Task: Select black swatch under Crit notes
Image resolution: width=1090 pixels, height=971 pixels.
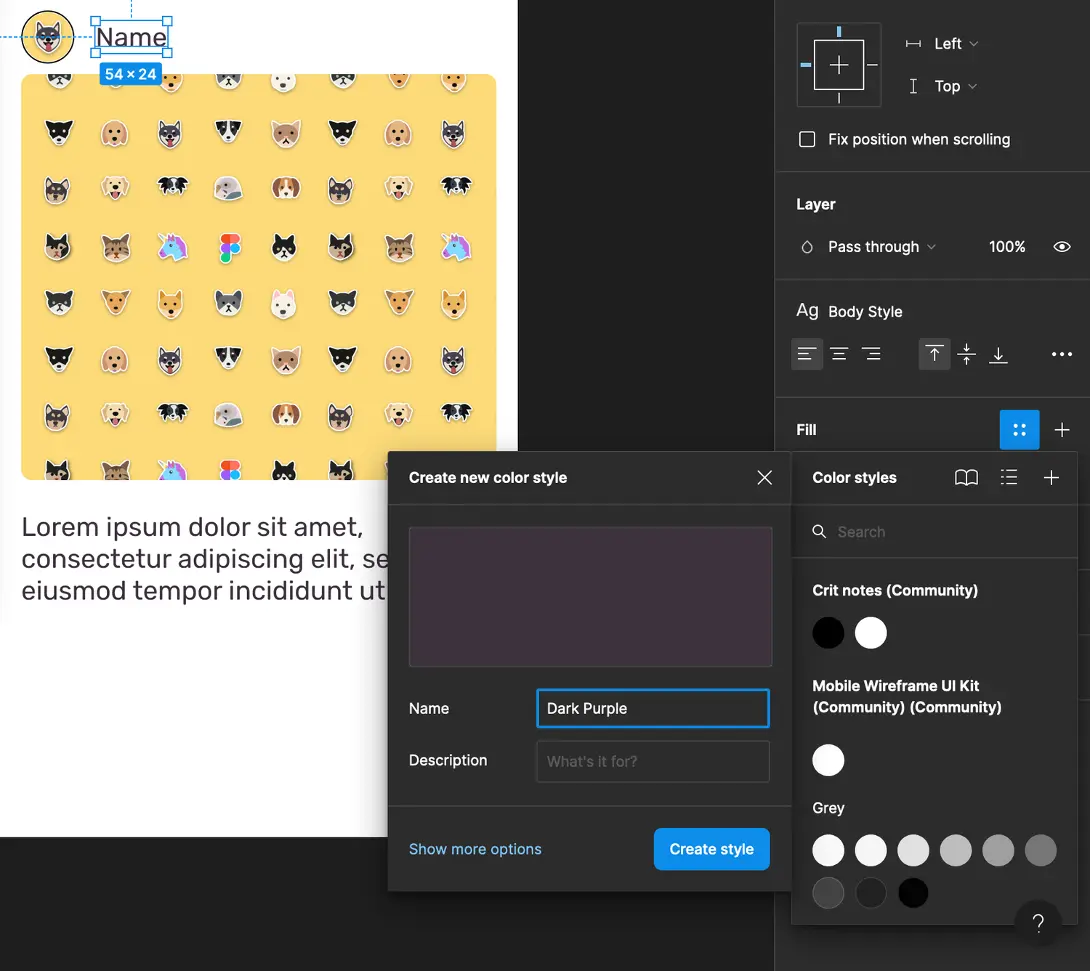Action: (828, 633)
